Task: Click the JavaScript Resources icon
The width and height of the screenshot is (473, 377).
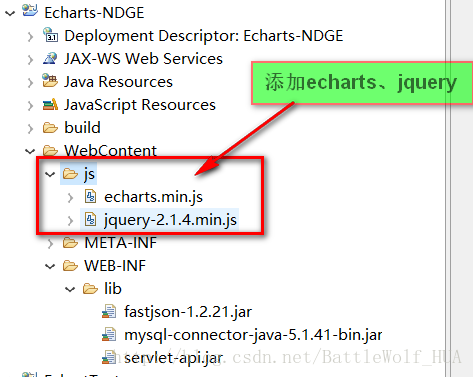Action: click(x=50, y=104)
